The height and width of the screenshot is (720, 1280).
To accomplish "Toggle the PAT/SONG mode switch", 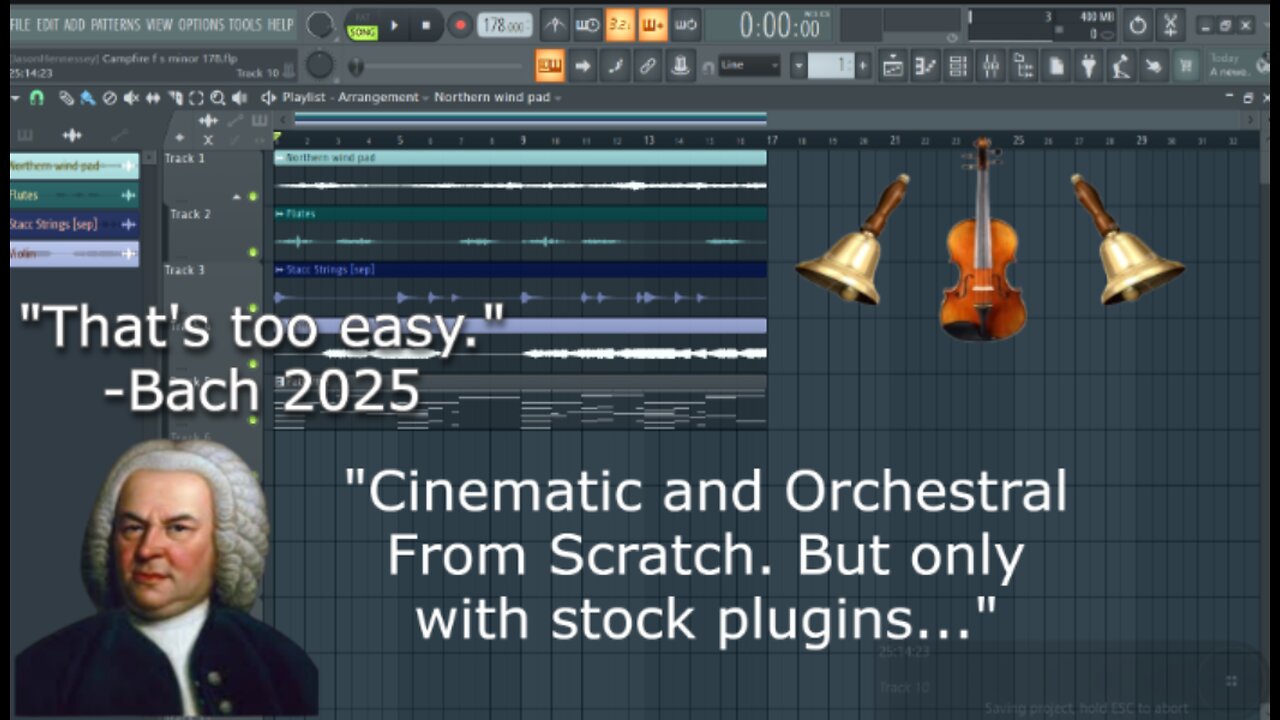I will point(361,26).
